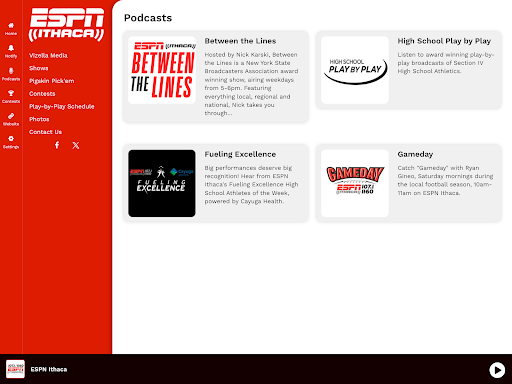
Task: Open High School Play by Play artwork
Action: tap(355, 70)
